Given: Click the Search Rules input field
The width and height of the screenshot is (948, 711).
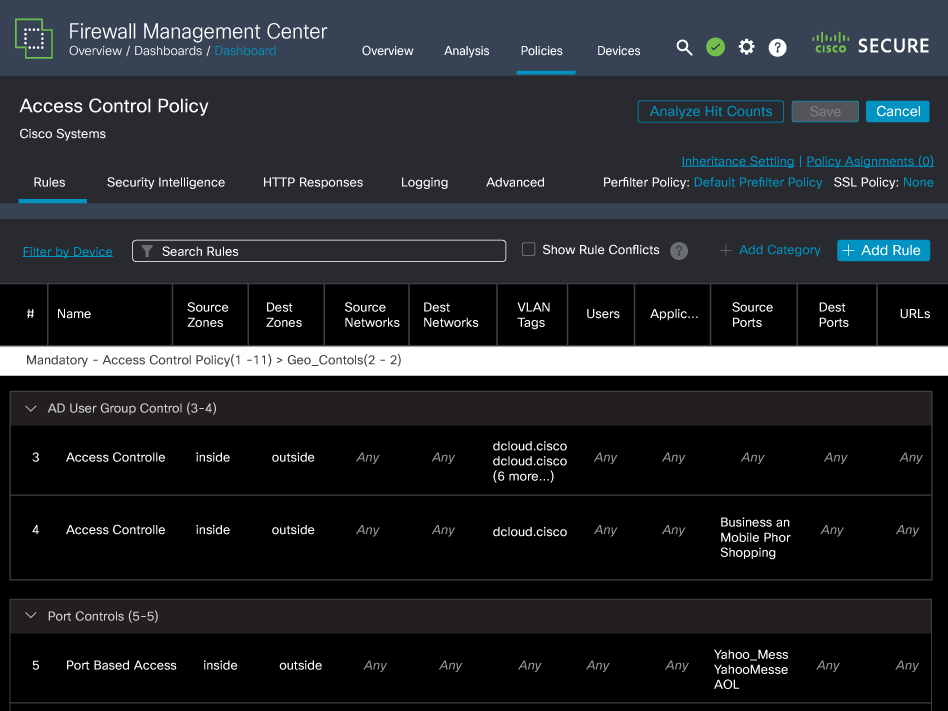Looking at the screenshot, I should pos(320,250).
